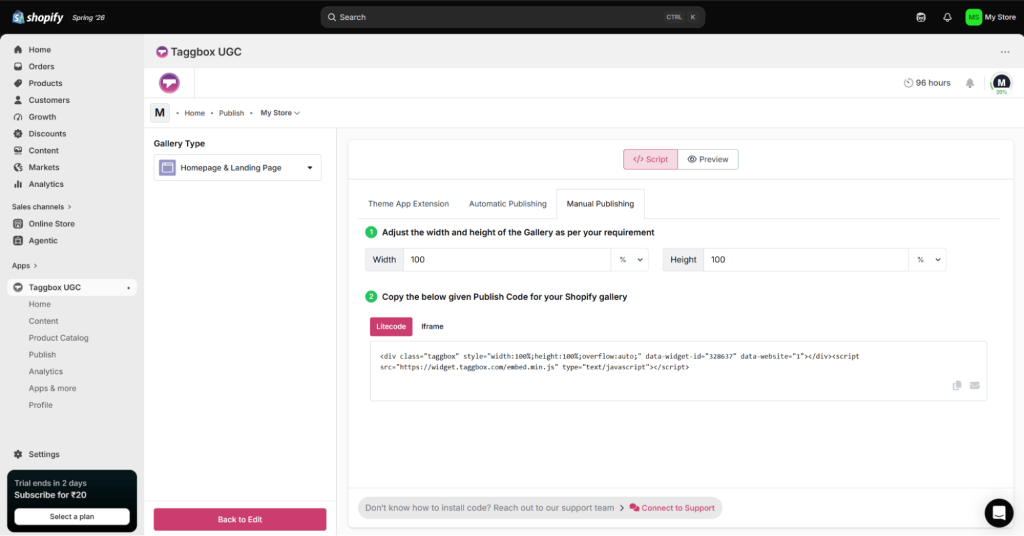The height and width of the screenshot is (536, 1024).
Task: Select the Manual Publishing tab
Action: pos(600,204)
